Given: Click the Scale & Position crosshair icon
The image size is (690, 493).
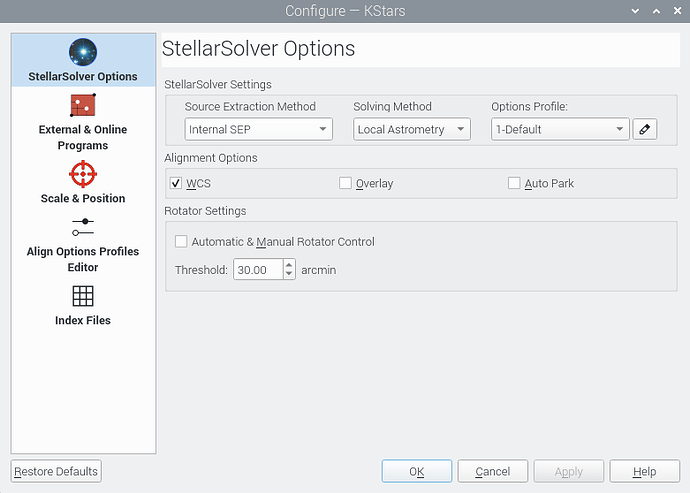Looking at the screenshot, I should tap(83, 174).
